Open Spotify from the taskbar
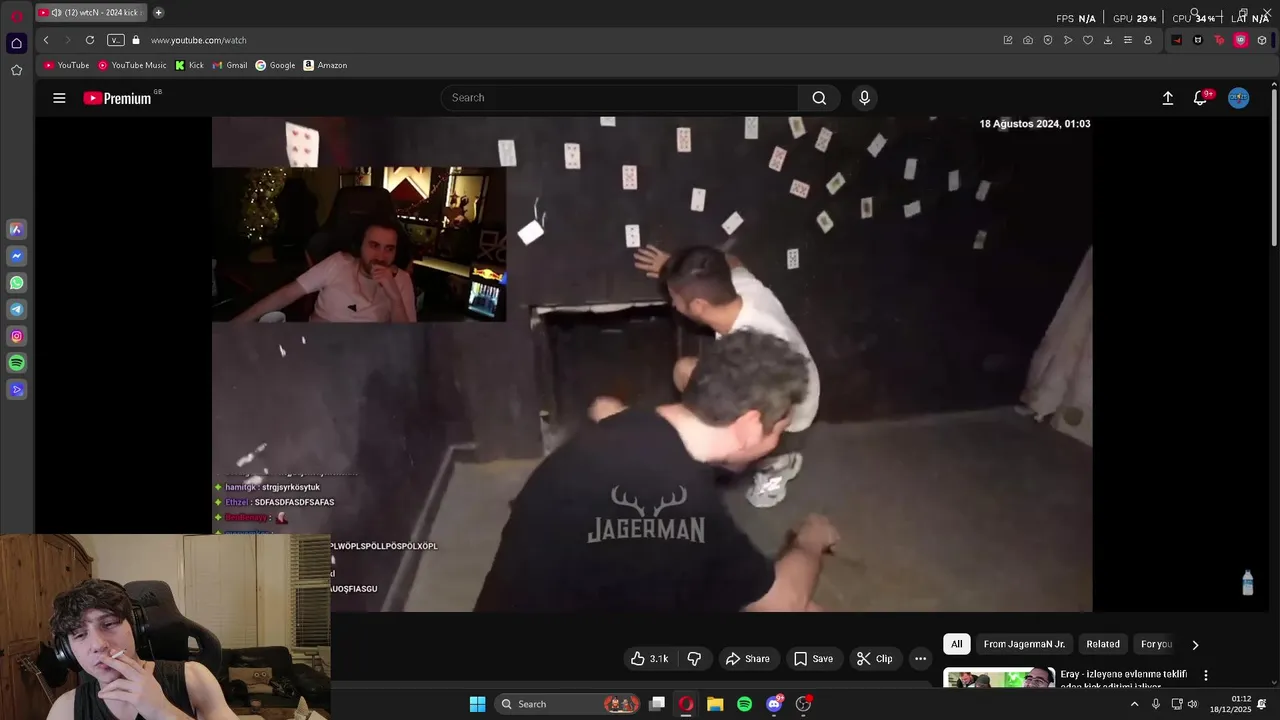The image size is (1280, 720). (x=744, y=704)
